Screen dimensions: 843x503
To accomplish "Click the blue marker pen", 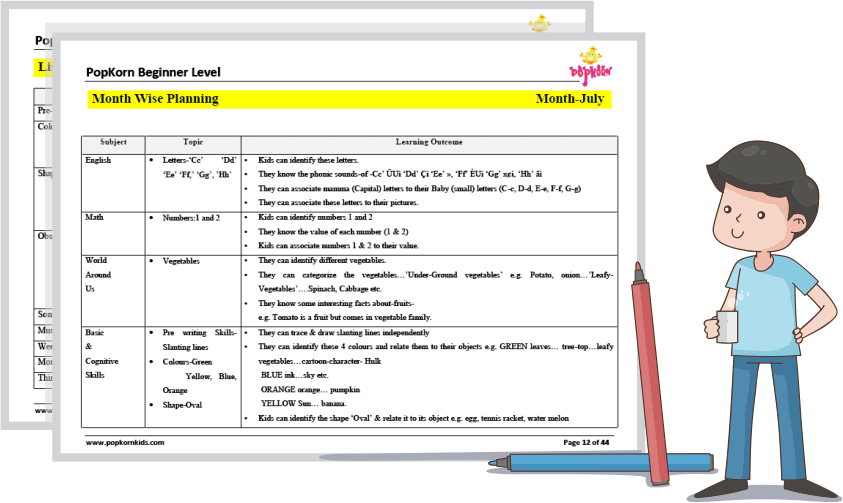I will pyautogui.click(x=601, y=463).
